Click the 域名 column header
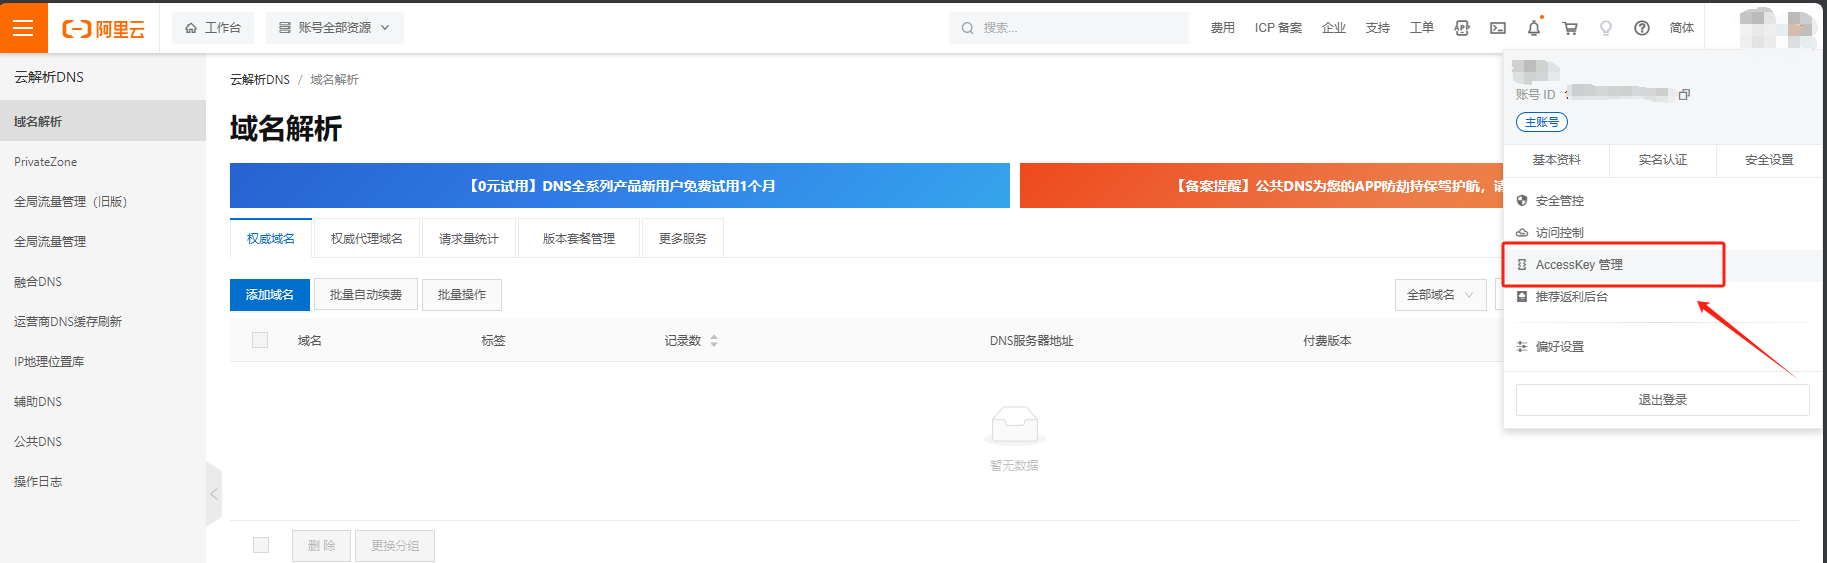This screenshot has width=1827, height=563. [x=310, y=341]
